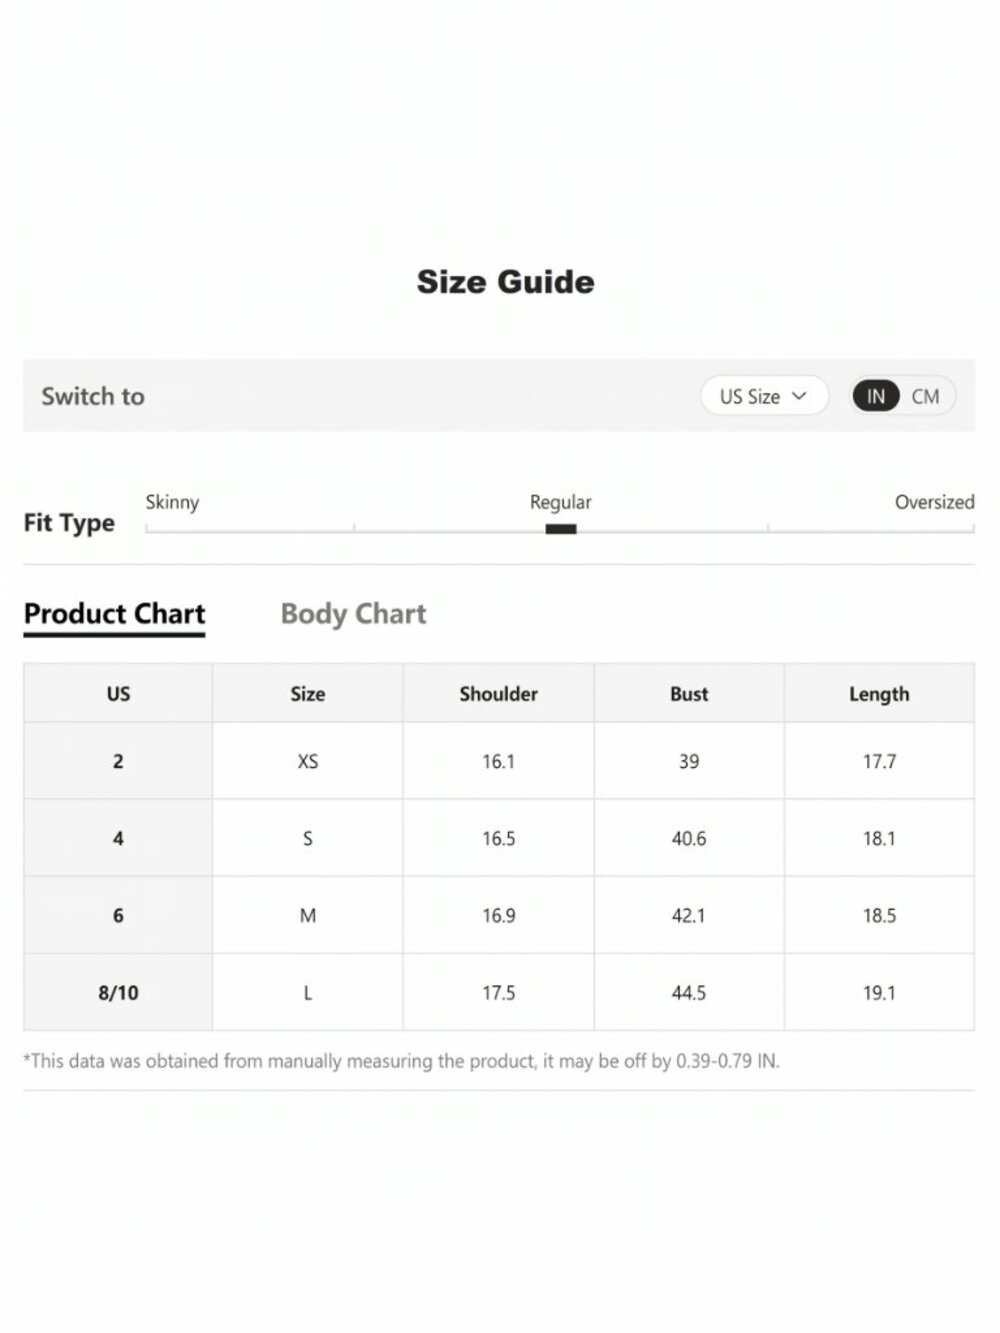Select the US size 2 row

click(499, 761)
